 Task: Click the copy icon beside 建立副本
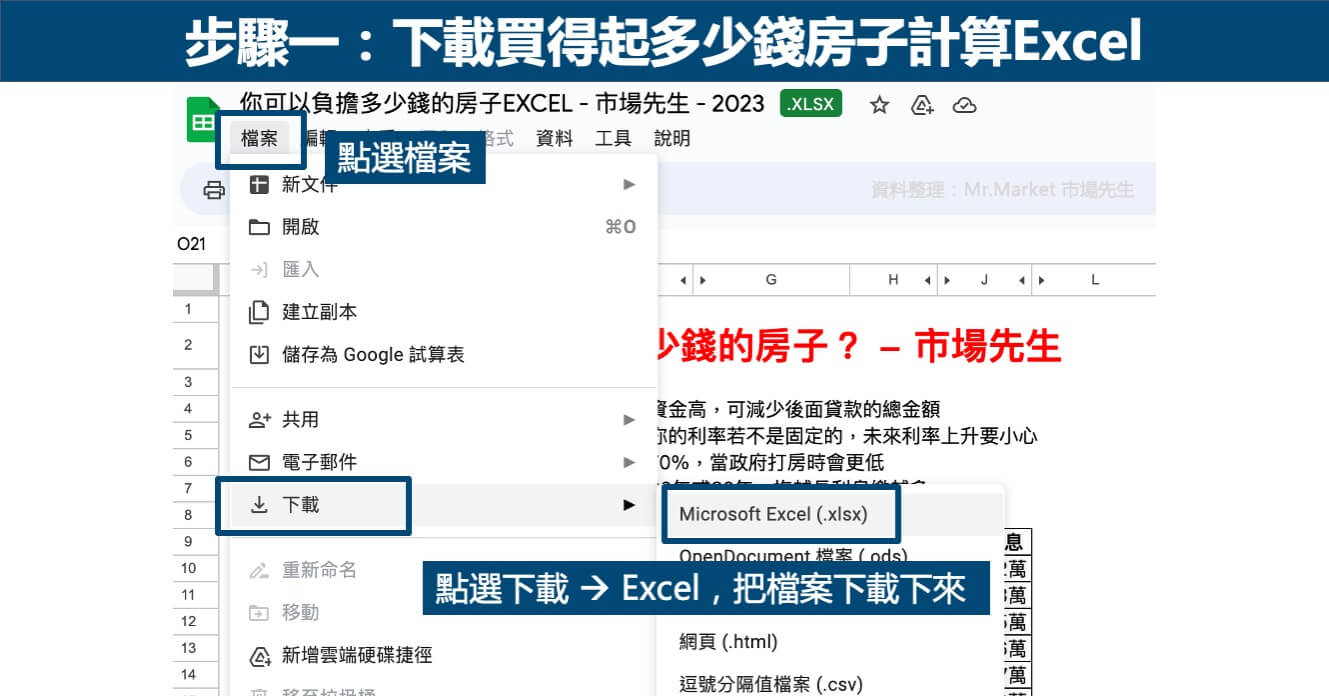point(259,312)
